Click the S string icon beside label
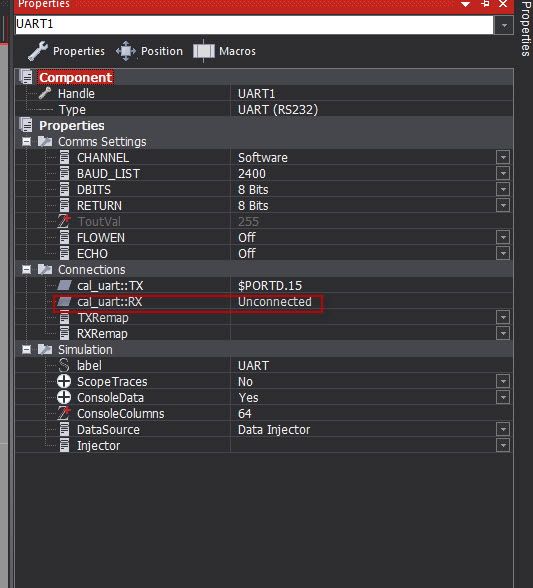Screen dimensions: 533x588 [x=64, y=365]
